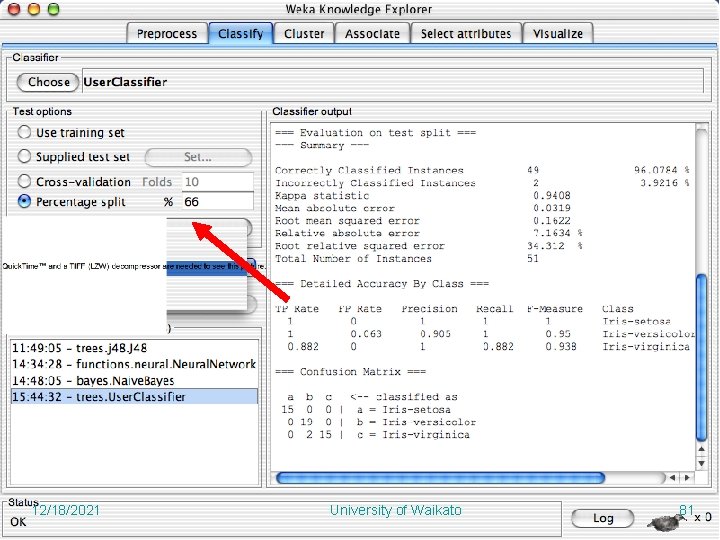Click the UserClassifier name field

(x=393, y=82)
